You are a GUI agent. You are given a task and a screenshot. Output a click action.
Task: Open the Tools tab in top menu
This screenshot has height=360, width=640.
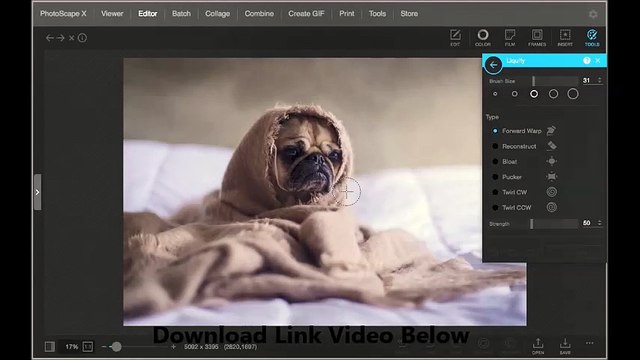pyautogui.click(x=377, y=13)
